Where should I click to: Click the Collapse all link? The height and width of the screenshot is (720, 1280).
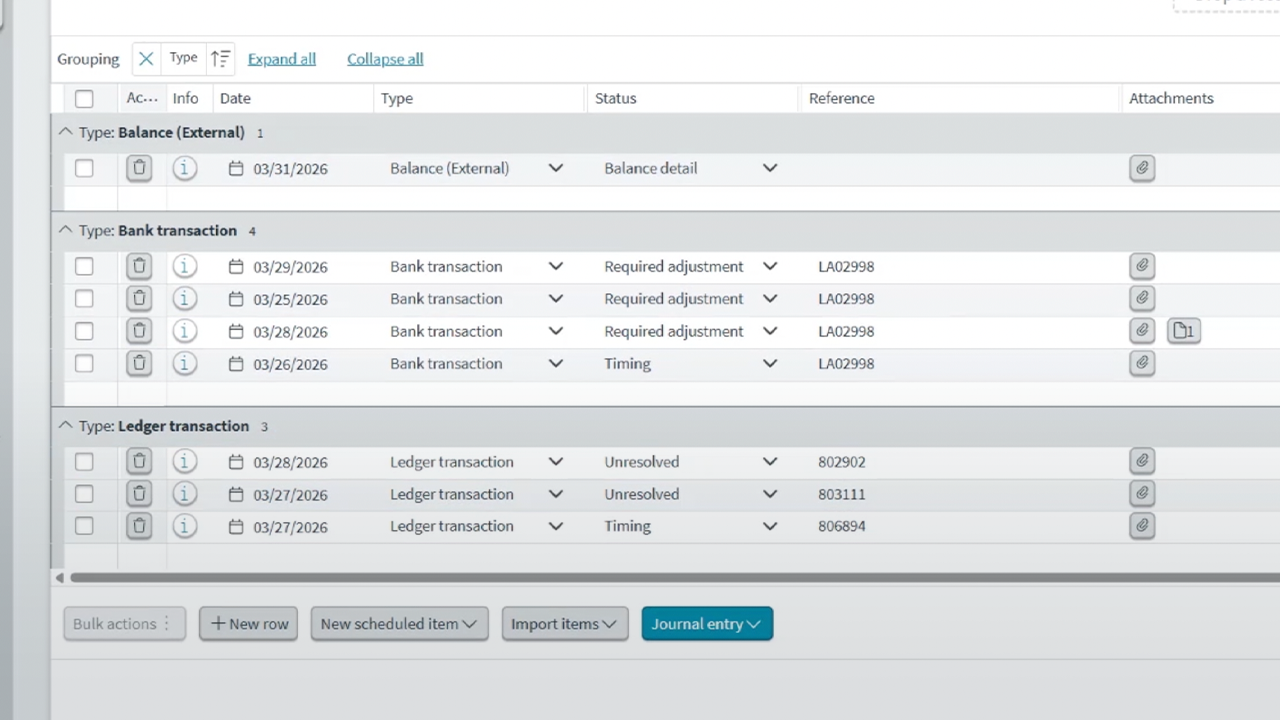[385, 59]
